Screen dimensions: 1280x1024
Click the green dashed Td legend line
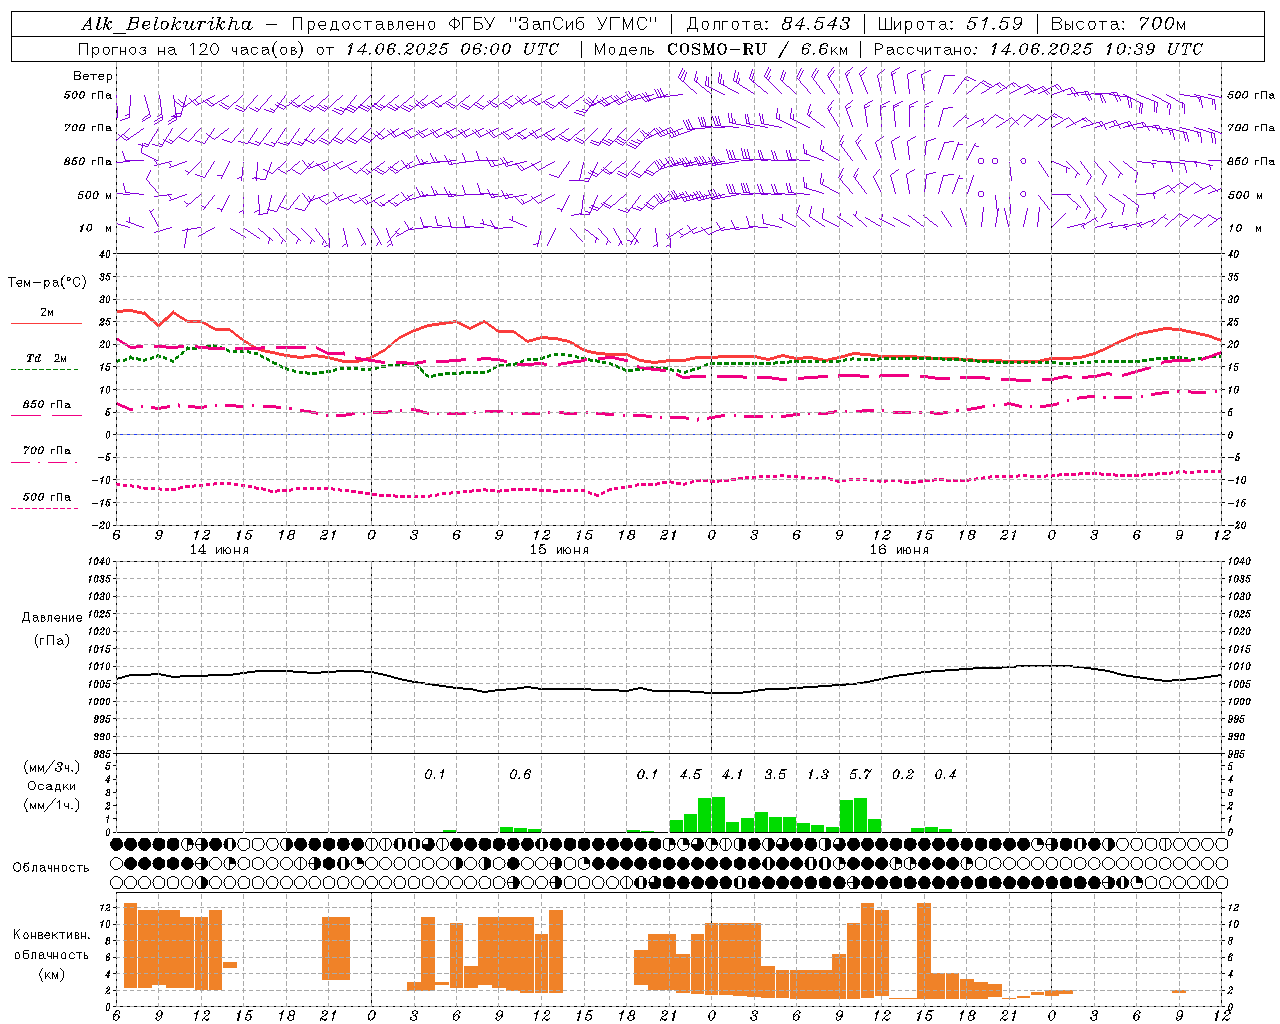(45, 369)
